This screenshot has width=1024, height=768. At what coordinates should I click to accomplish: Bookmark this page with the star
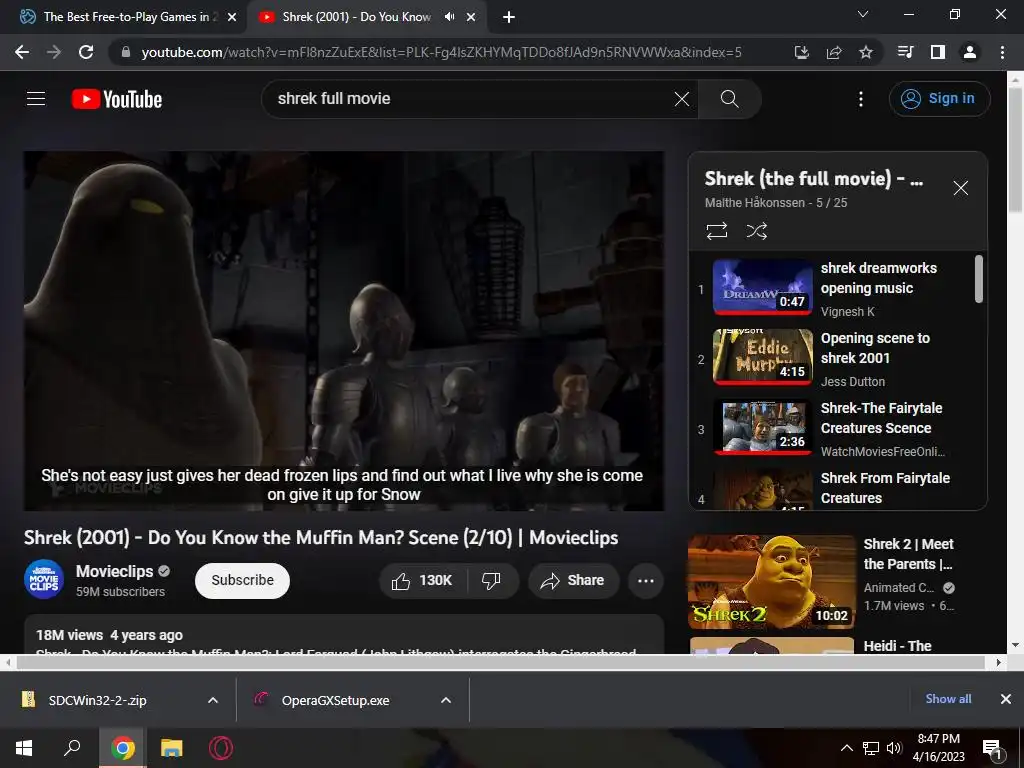865,52
